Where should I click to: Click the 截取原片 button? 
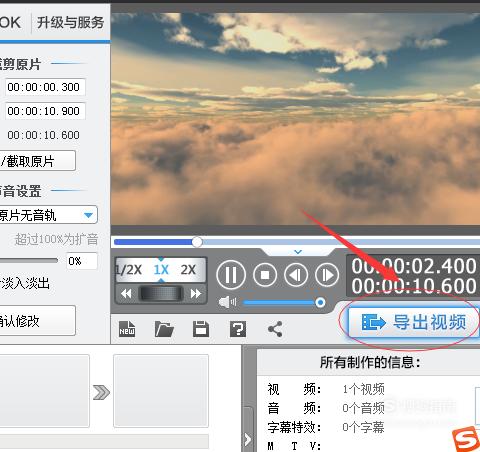37,161
